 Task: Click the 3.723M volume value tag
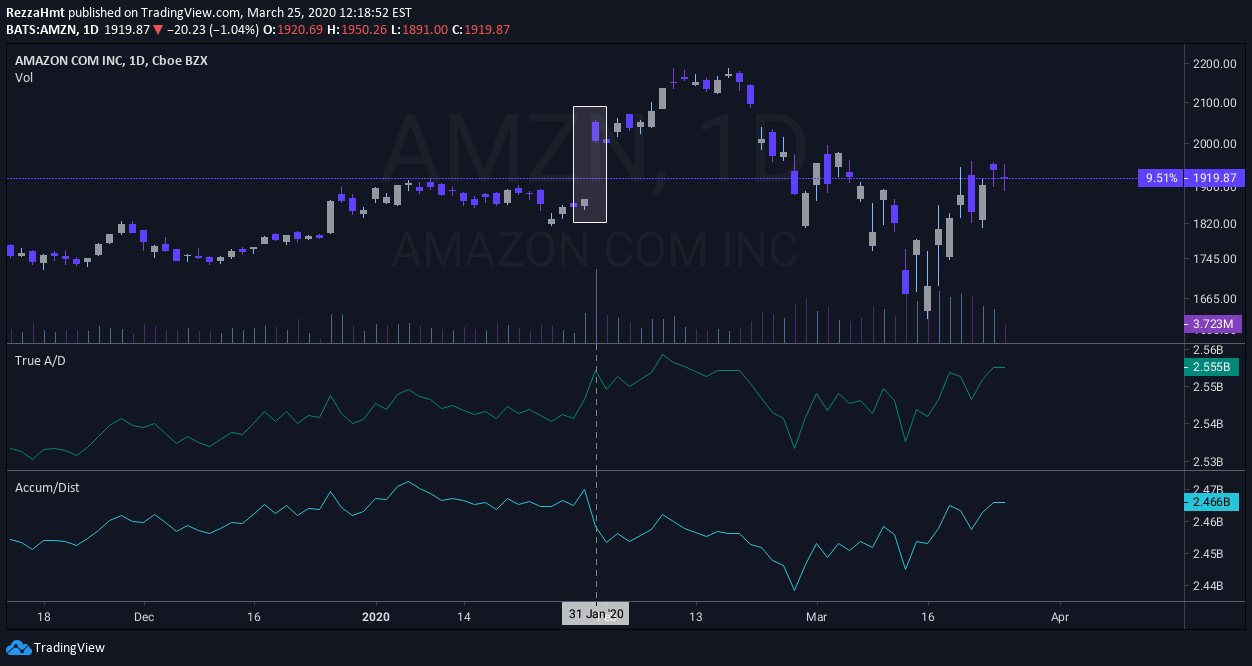(1213, 324)
